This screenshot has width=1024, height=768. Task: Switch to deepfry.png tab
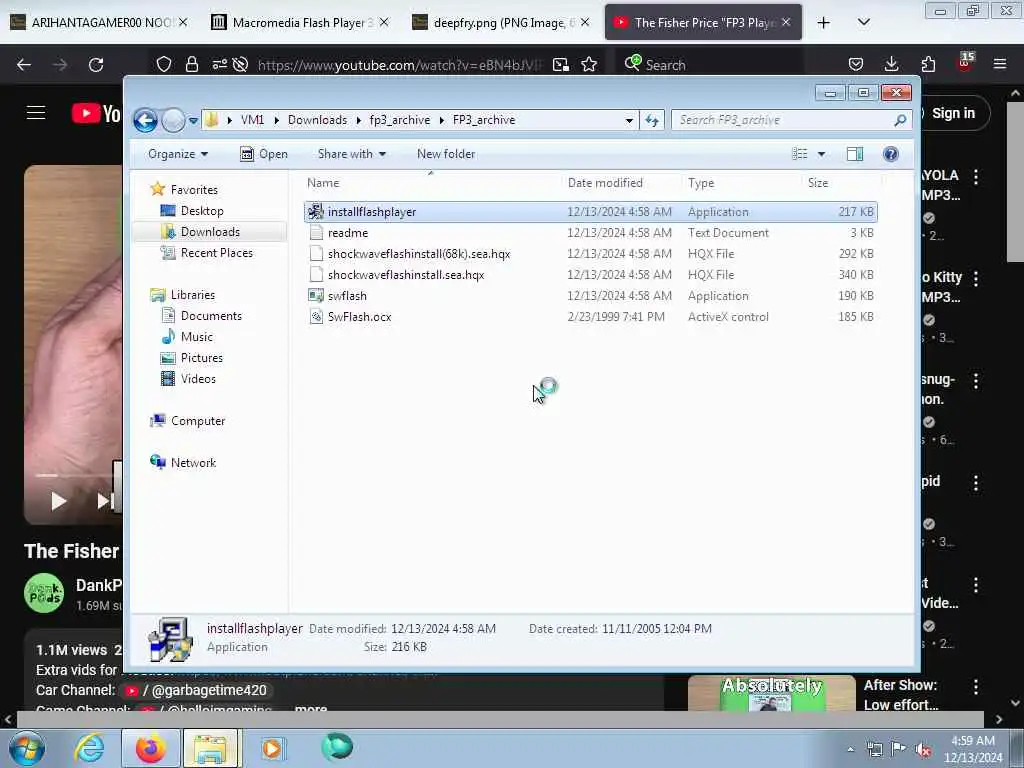500,22
